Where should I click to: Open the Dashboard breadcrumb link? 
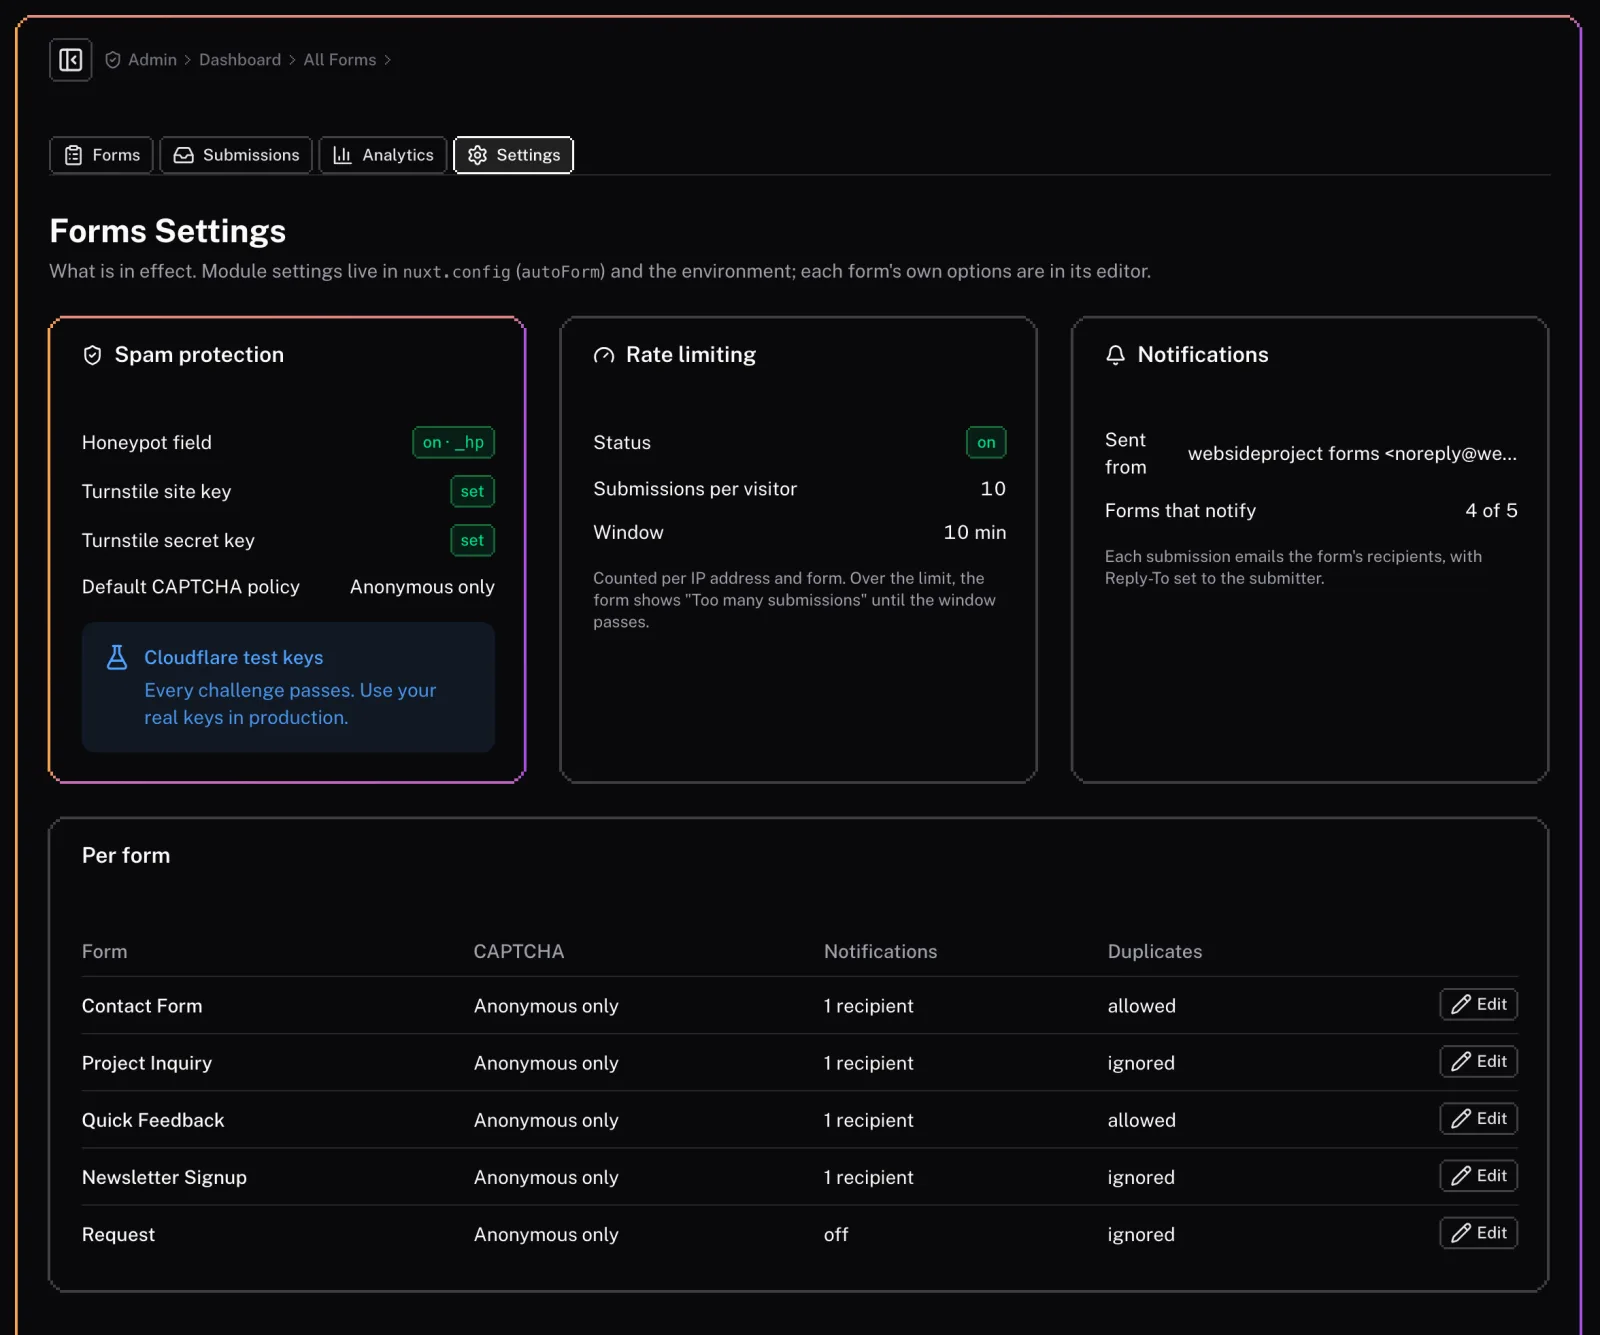pos(240,60)
